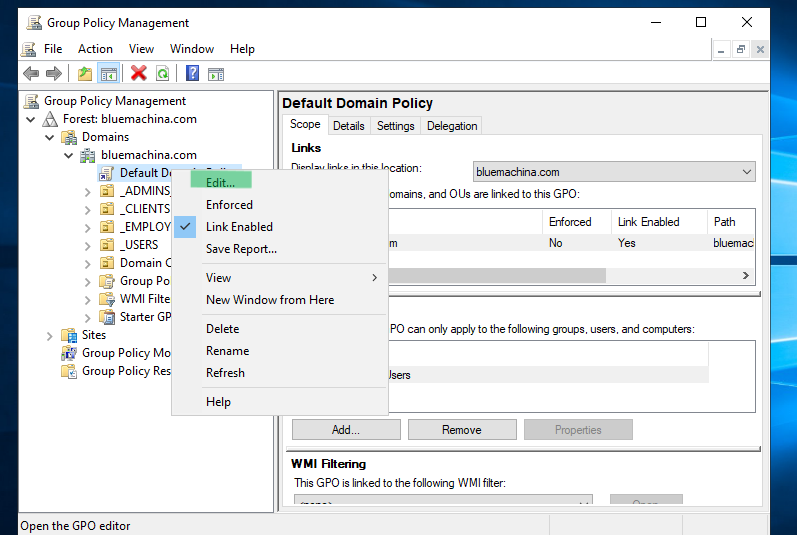797x535 pixels.
Task: Click the Remove button
Action: pyautogui.click(x=462, y=430)
